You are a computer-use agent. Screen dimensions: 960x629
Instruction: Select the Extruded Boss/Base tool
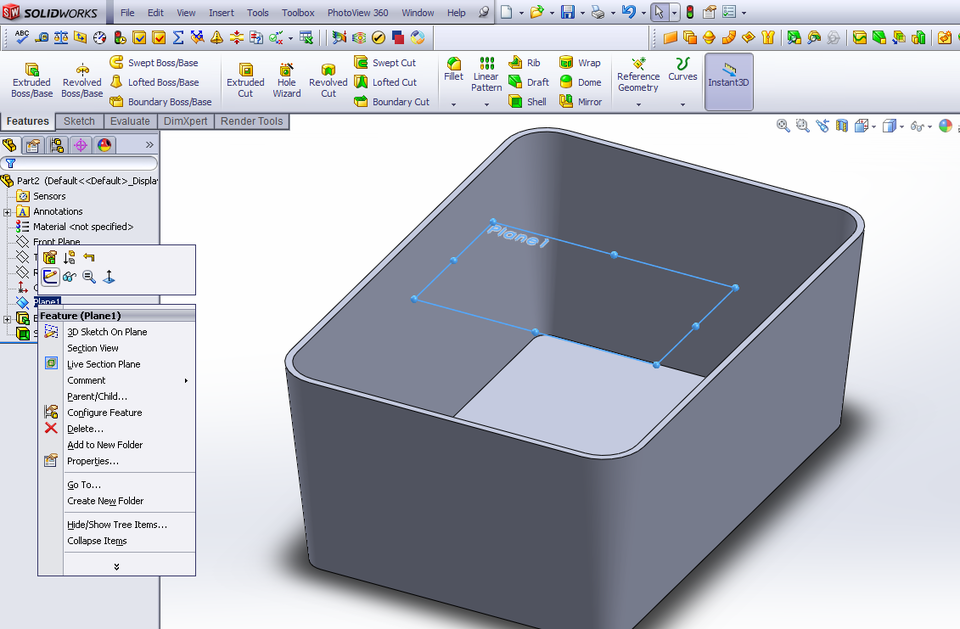point(31,80)
